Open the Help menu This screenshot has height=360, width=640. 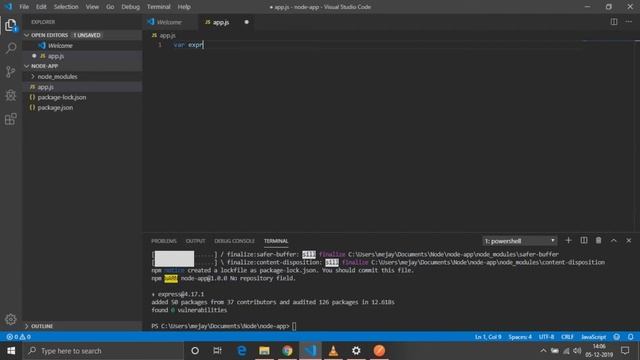tap(184, 7)
